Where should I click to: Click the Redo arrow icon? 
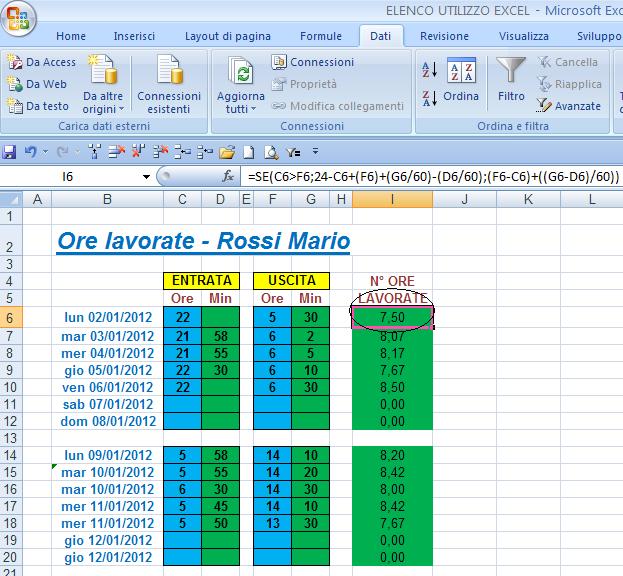[x=62, y=152]
